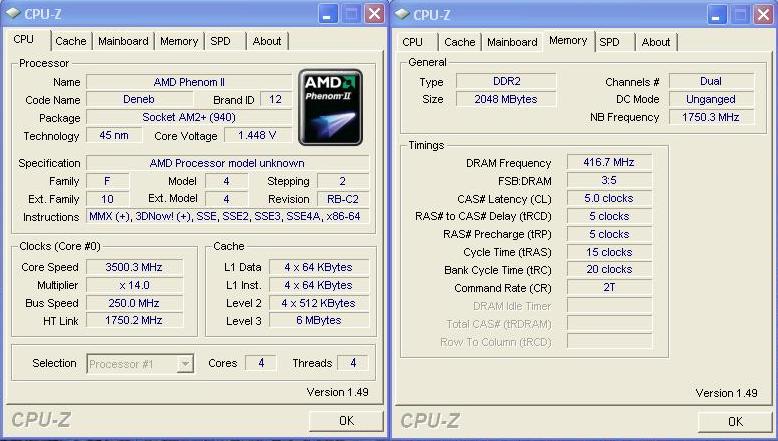This screenshot has height=441, width=778.
Task: Click HT Link value 1750.2 MHz
Action: [x=134, y=320]
